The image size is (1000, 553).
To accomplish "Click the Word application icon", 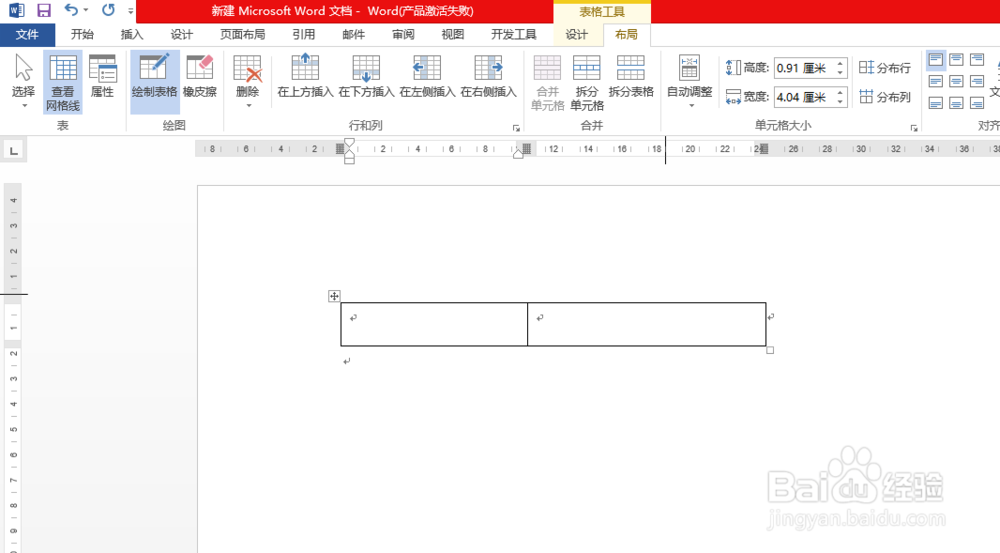I will pos(17,10).
